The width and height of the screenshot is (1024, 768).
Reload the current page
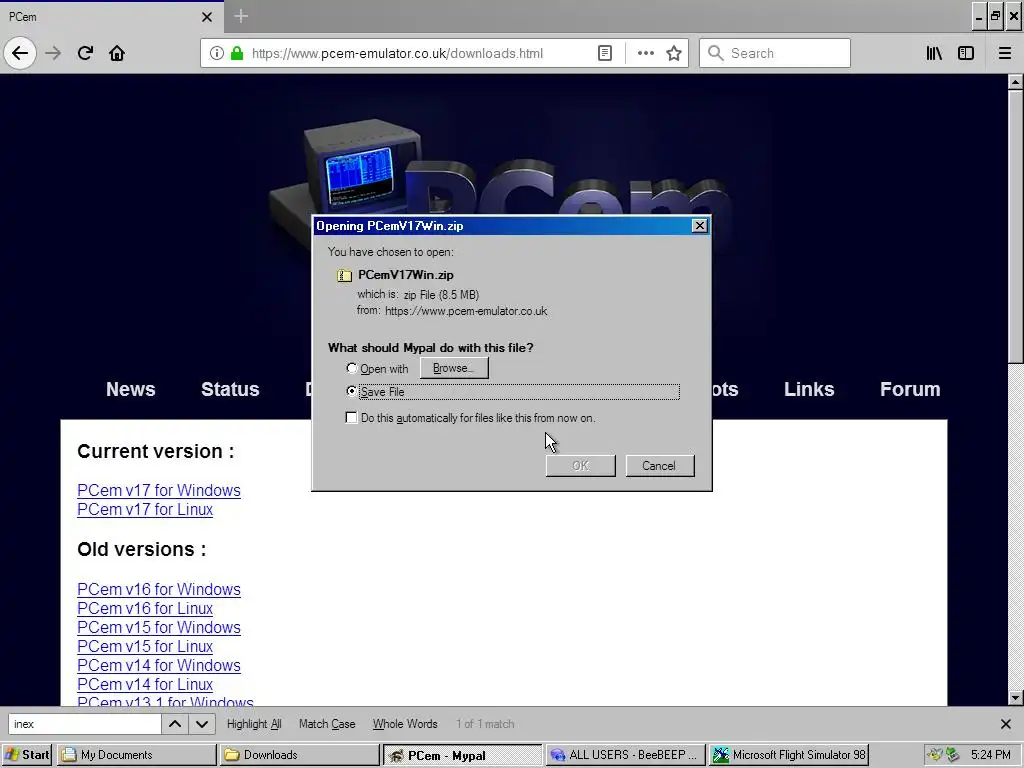click(x=85, y=53)
